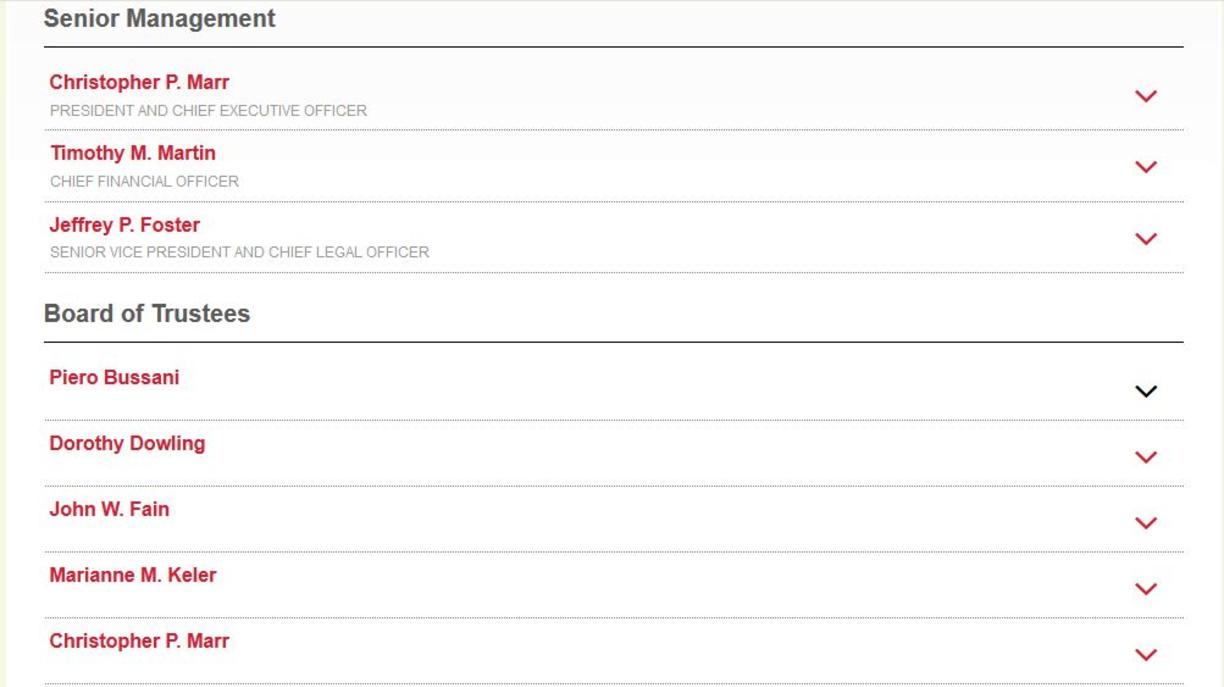Click the red chevron beside John W. Fain
Viewport: 1224px width, 687px height.
(1146, 523)
